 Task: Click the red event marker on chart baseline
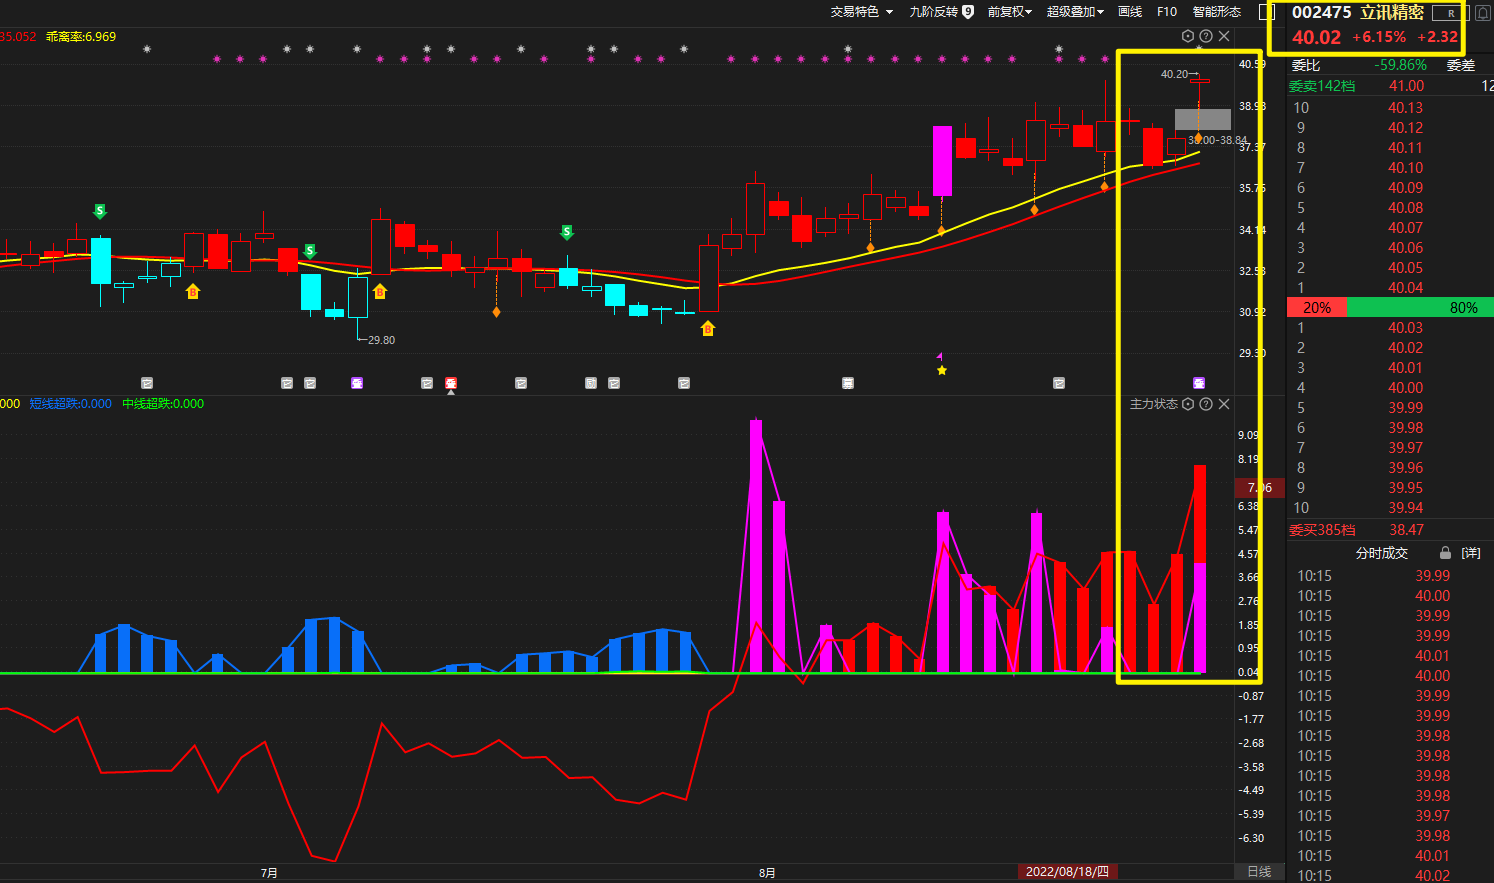pyautogui.click(x=451, y=383)
